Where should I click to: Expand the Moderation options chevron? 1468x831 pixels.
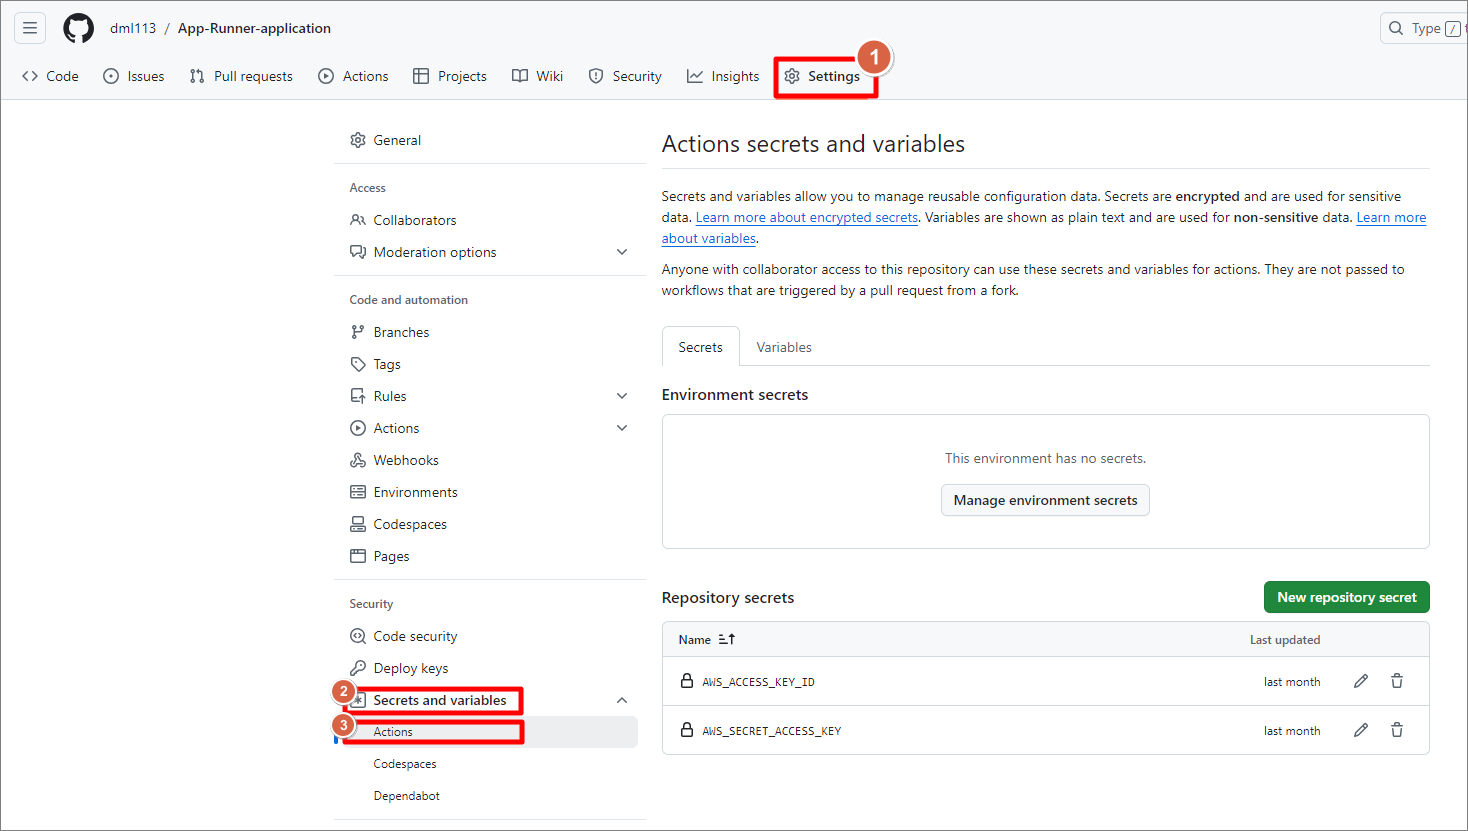click(x=622, y=252)
